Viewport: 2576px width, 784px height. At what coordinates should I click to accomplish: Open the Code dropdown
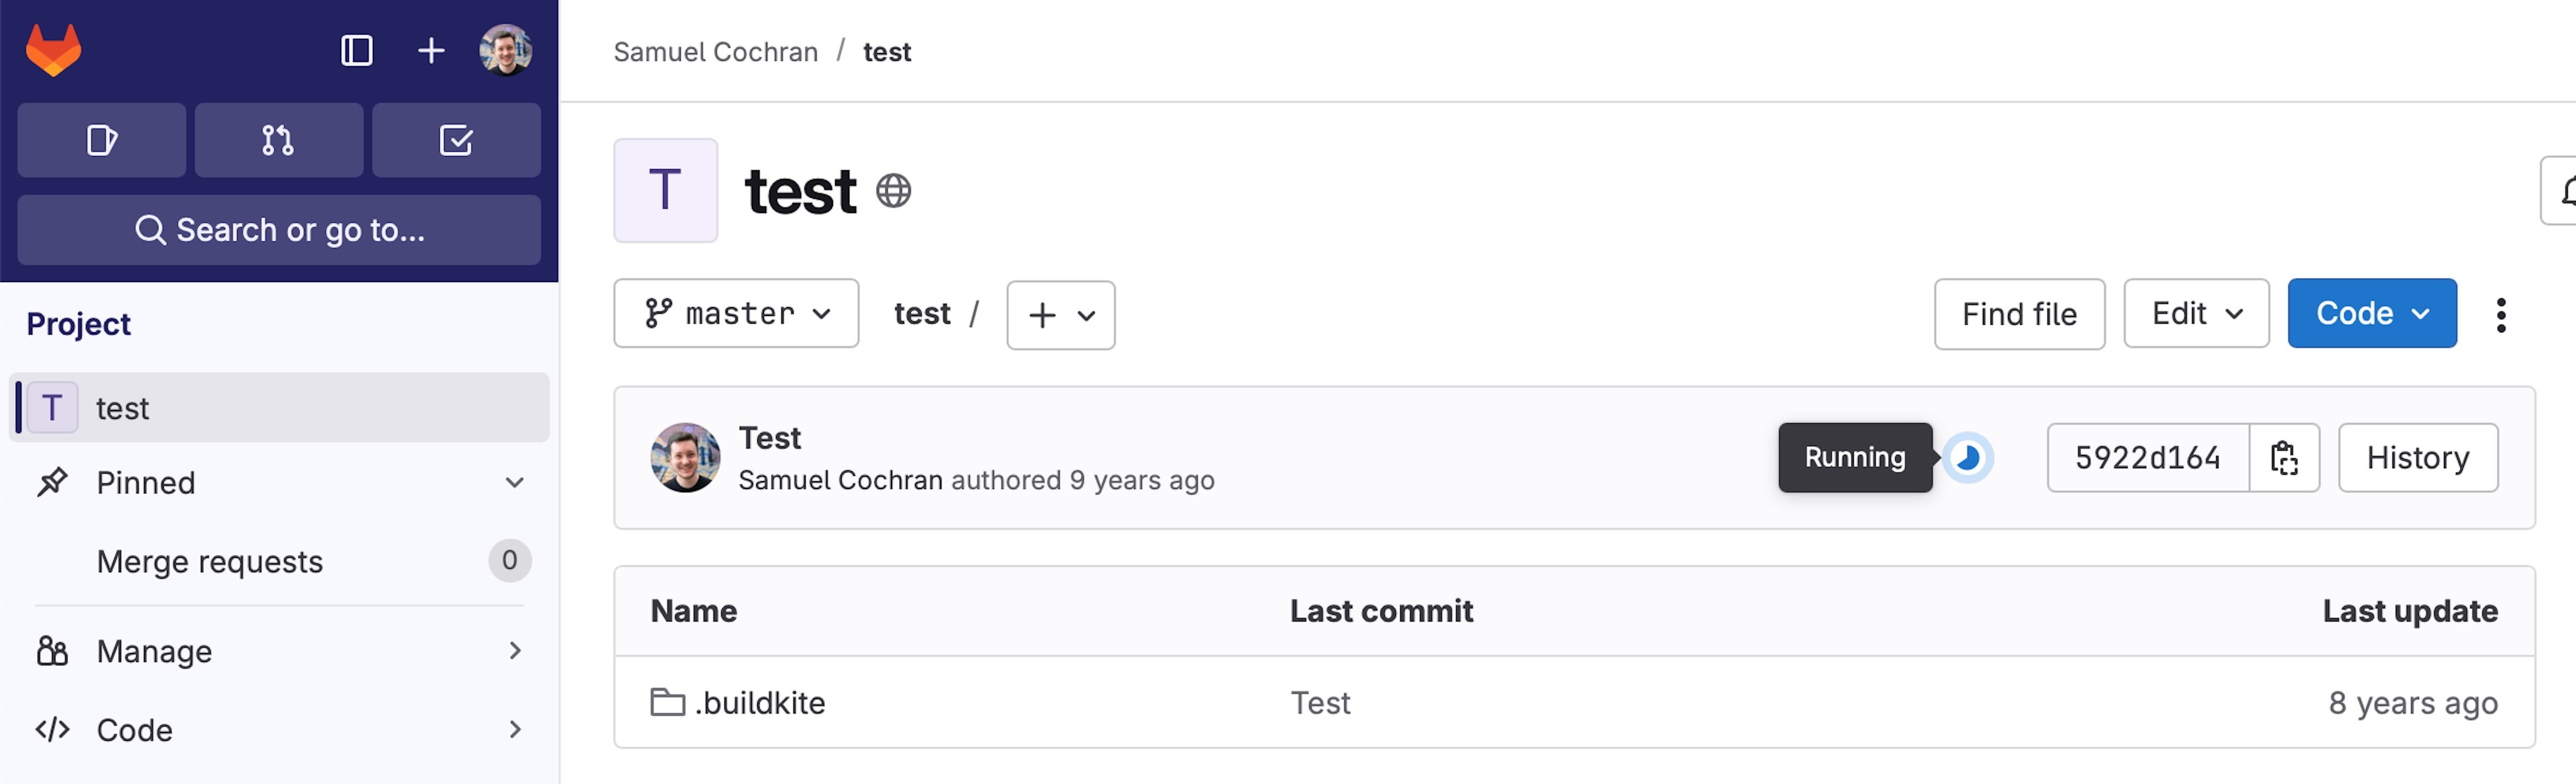(2371, 313)
